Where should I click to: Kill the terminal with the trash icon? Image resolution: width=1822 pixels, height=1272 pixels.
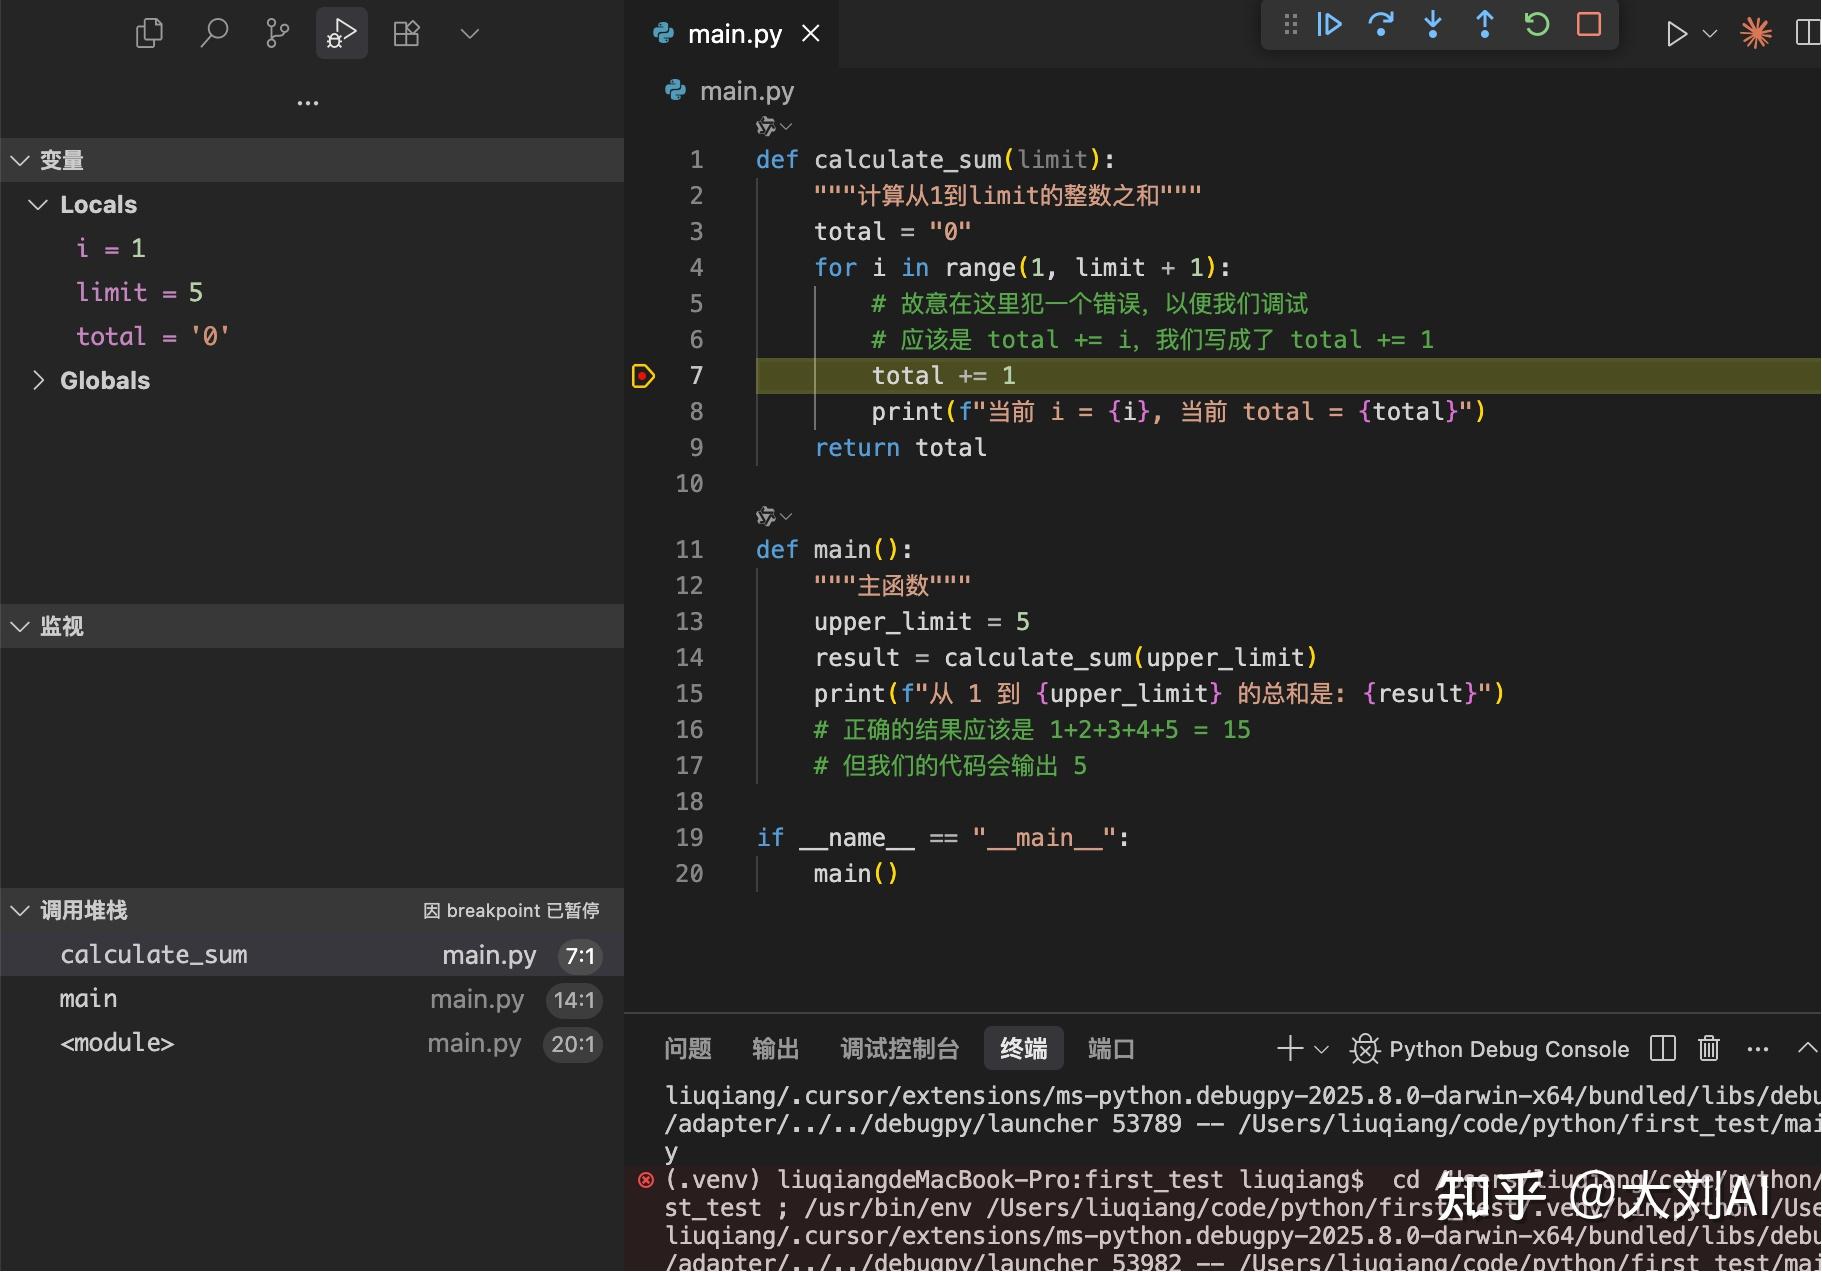(x=1708, y=1048)
